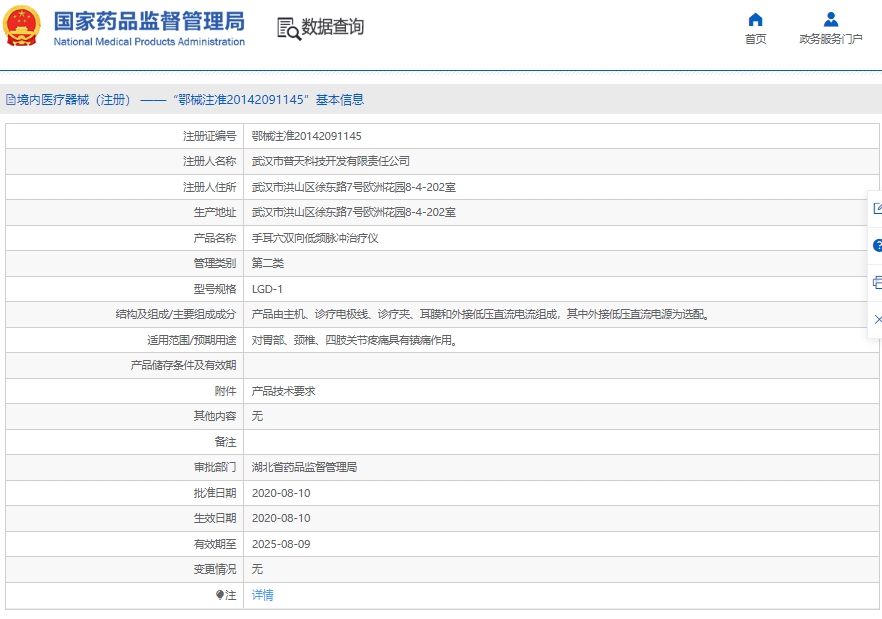Click expiry date 2025-08-09
The height and width of the screenshot is (619, 882).
pyautogui.click(x=281, y=544)
